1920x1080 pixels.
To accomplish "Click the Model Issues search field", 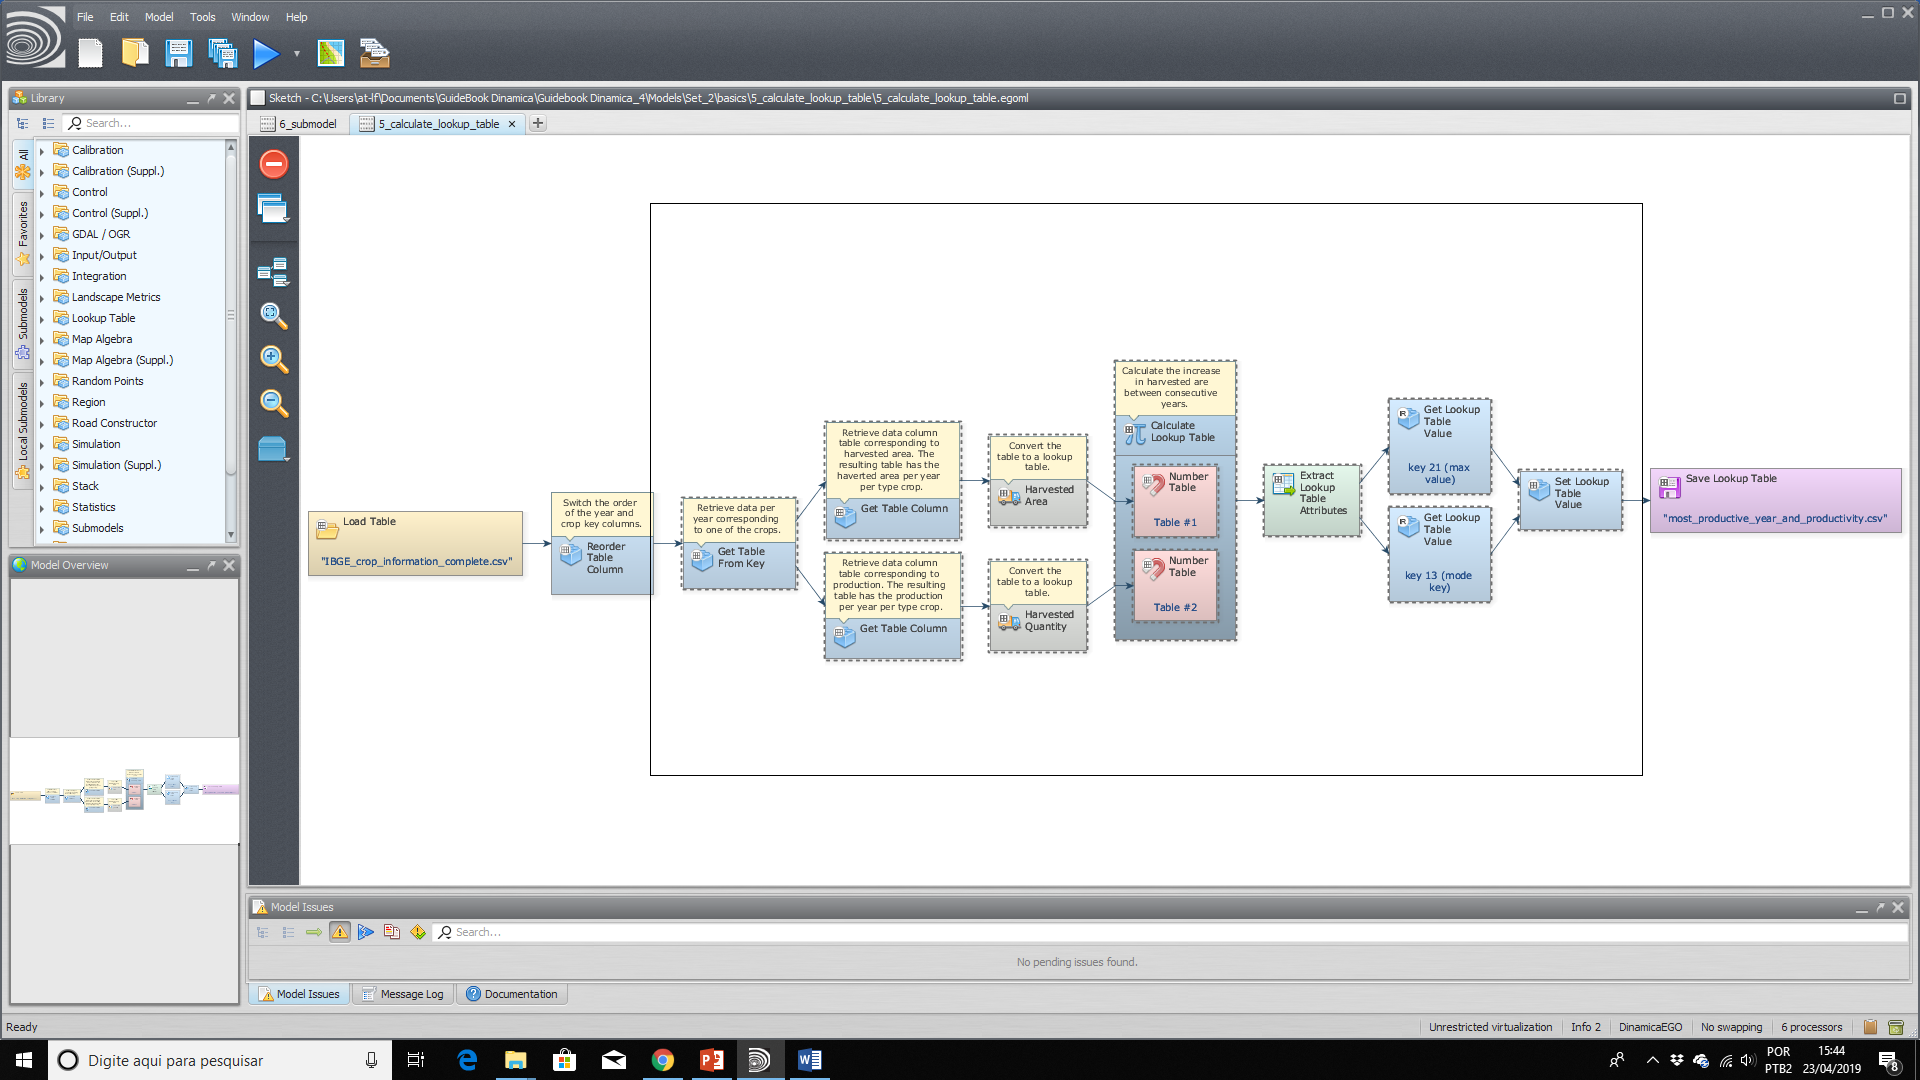I will pyautogui.click(x=1170, y=932).
